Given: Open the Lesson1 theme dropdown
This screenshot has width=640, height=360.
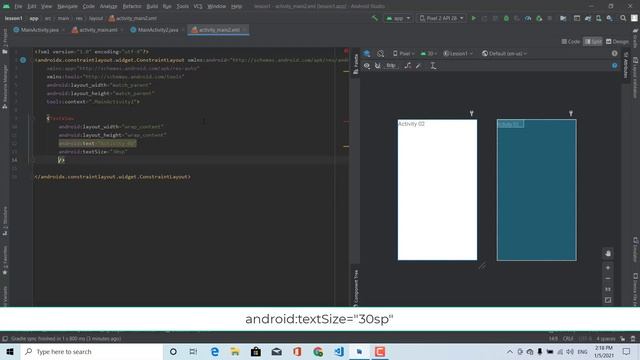Looking at the screenshot, I should 458,53.
